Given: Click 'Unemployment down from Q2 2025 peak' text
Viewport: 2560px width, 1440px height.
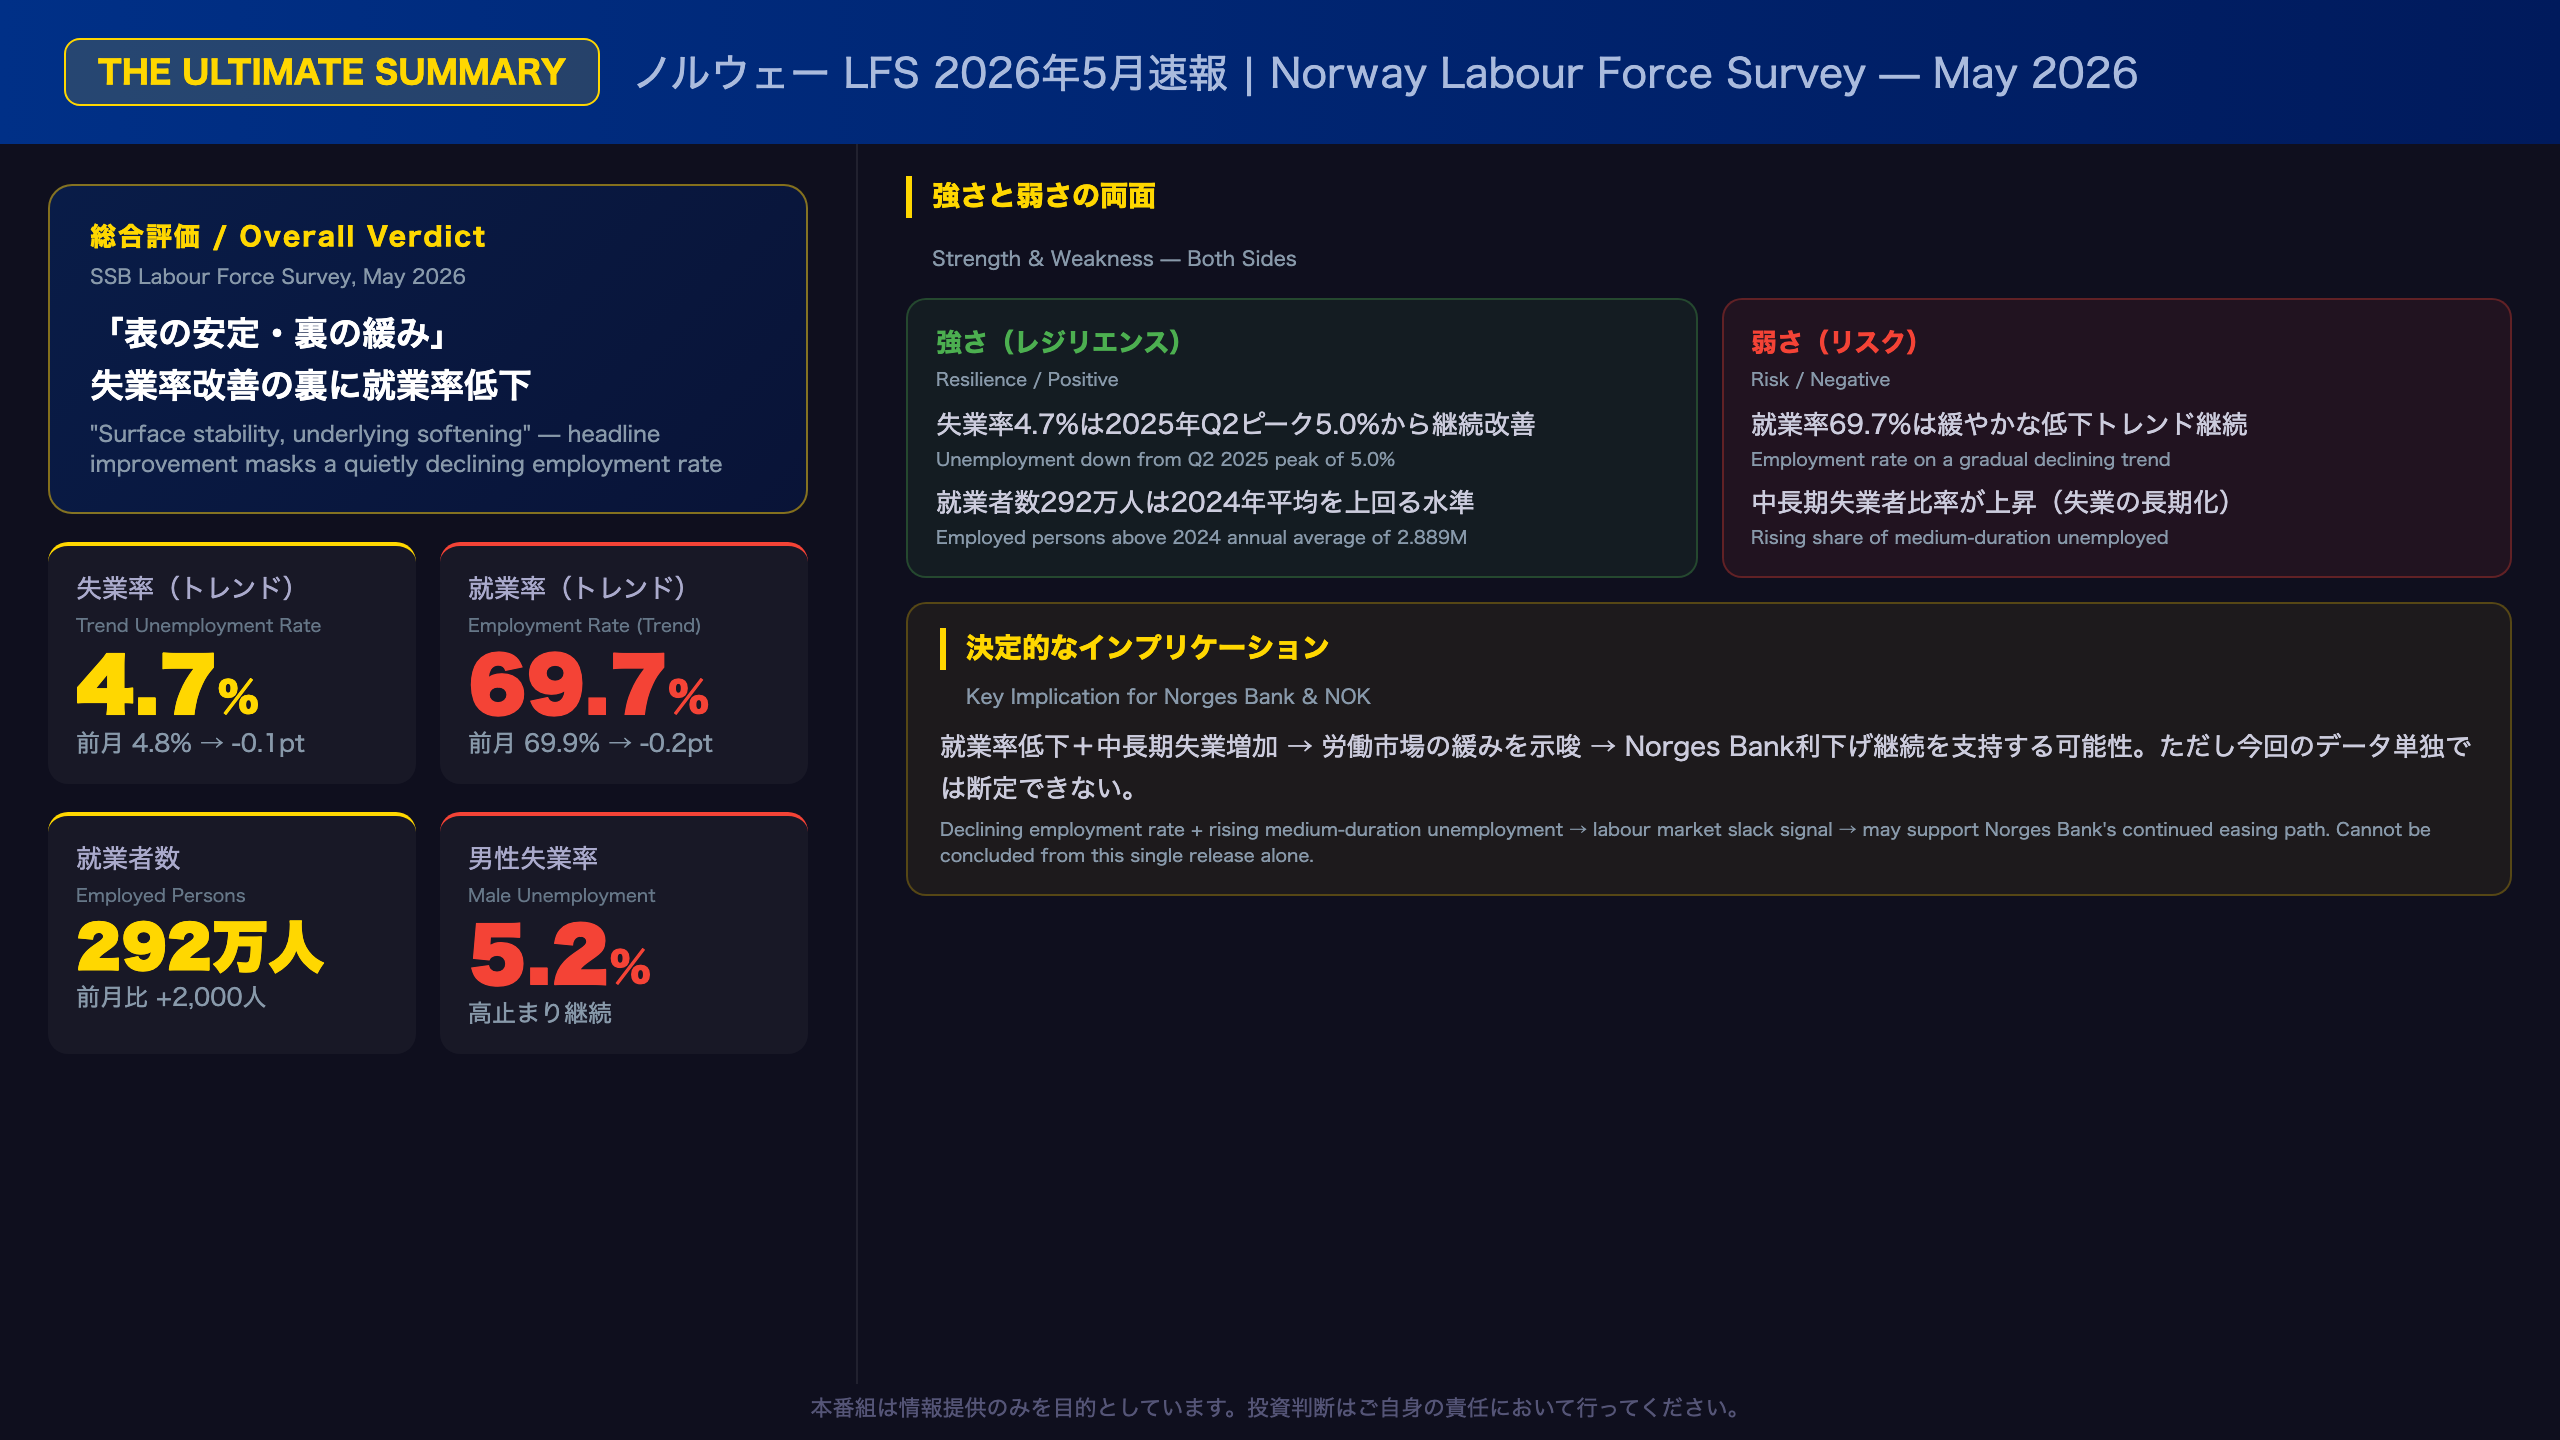Looking at the screenshot, I should (1165, 460).
